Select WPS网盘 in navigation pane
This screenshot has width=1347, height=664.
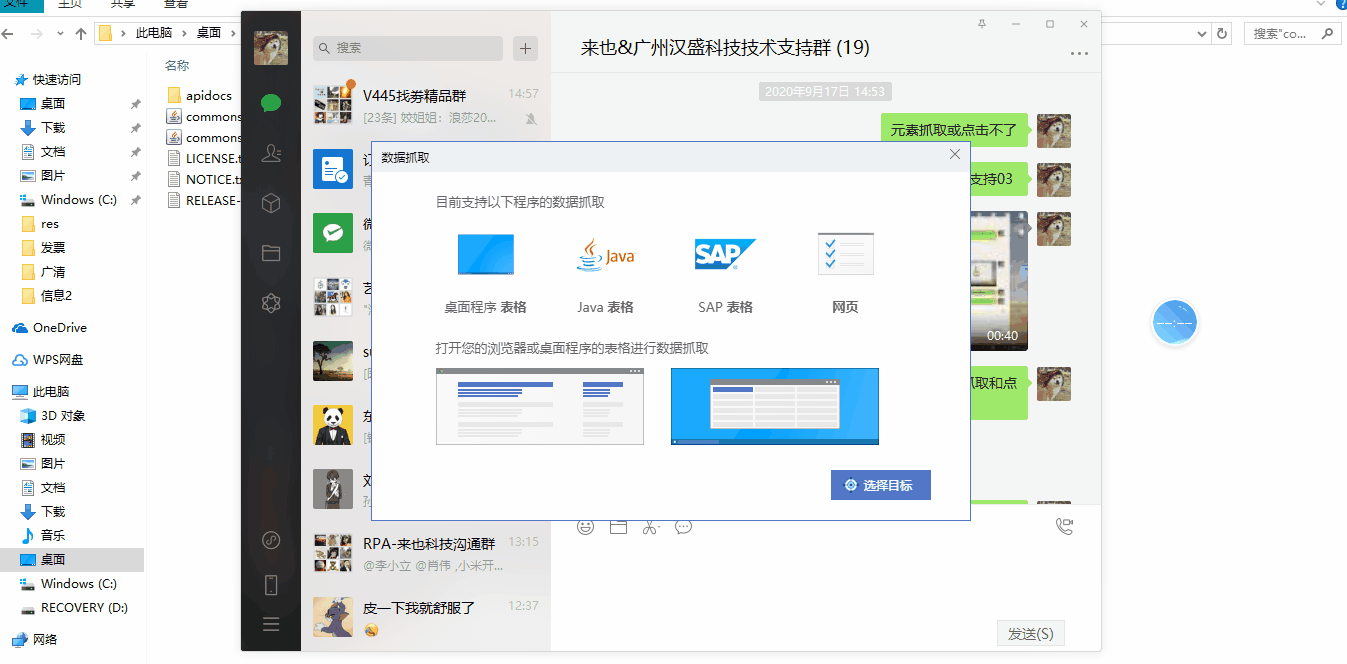coord(58,360)
